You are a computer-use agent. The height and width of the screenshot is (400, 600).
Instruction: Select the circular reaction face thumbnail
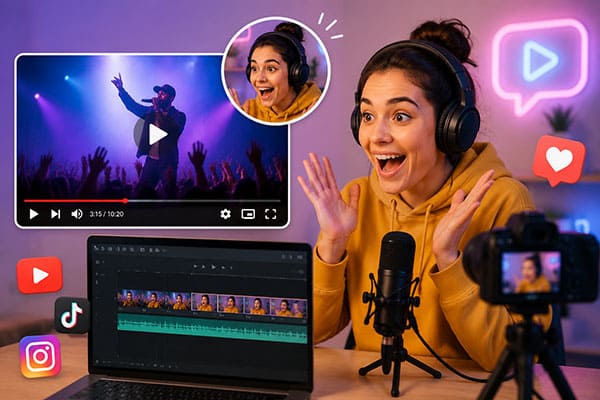point(276,71)
